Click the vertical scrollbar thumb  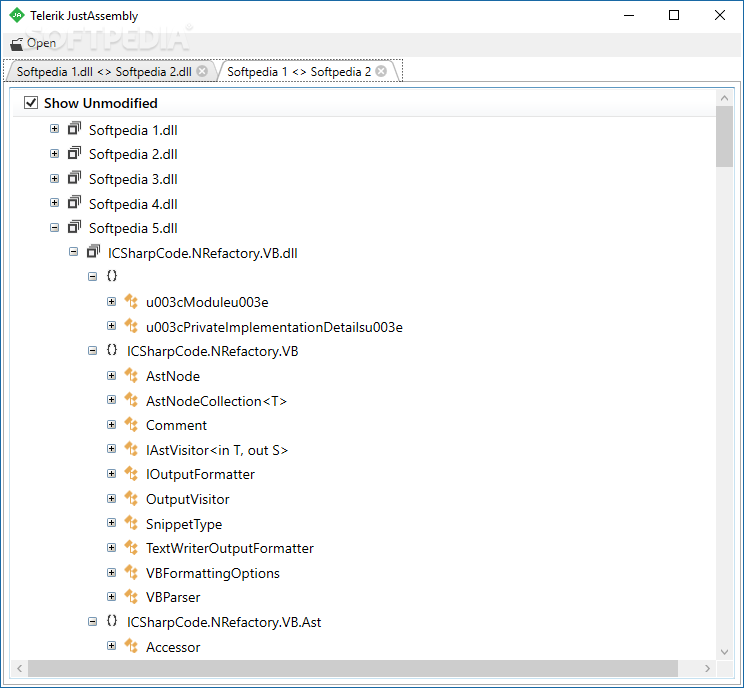pos(724,137)
